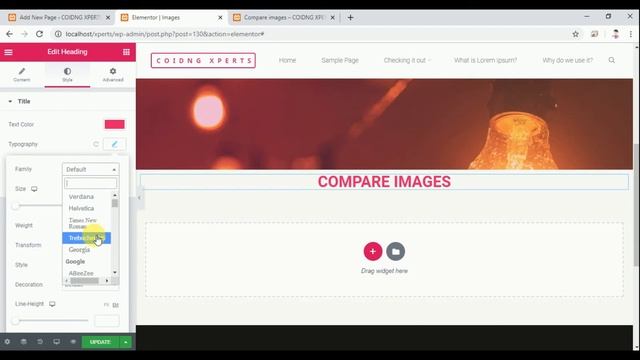Select the highlighted Trebuchet font option
This screenshot has width=640, height=360.
pos(86,238)
